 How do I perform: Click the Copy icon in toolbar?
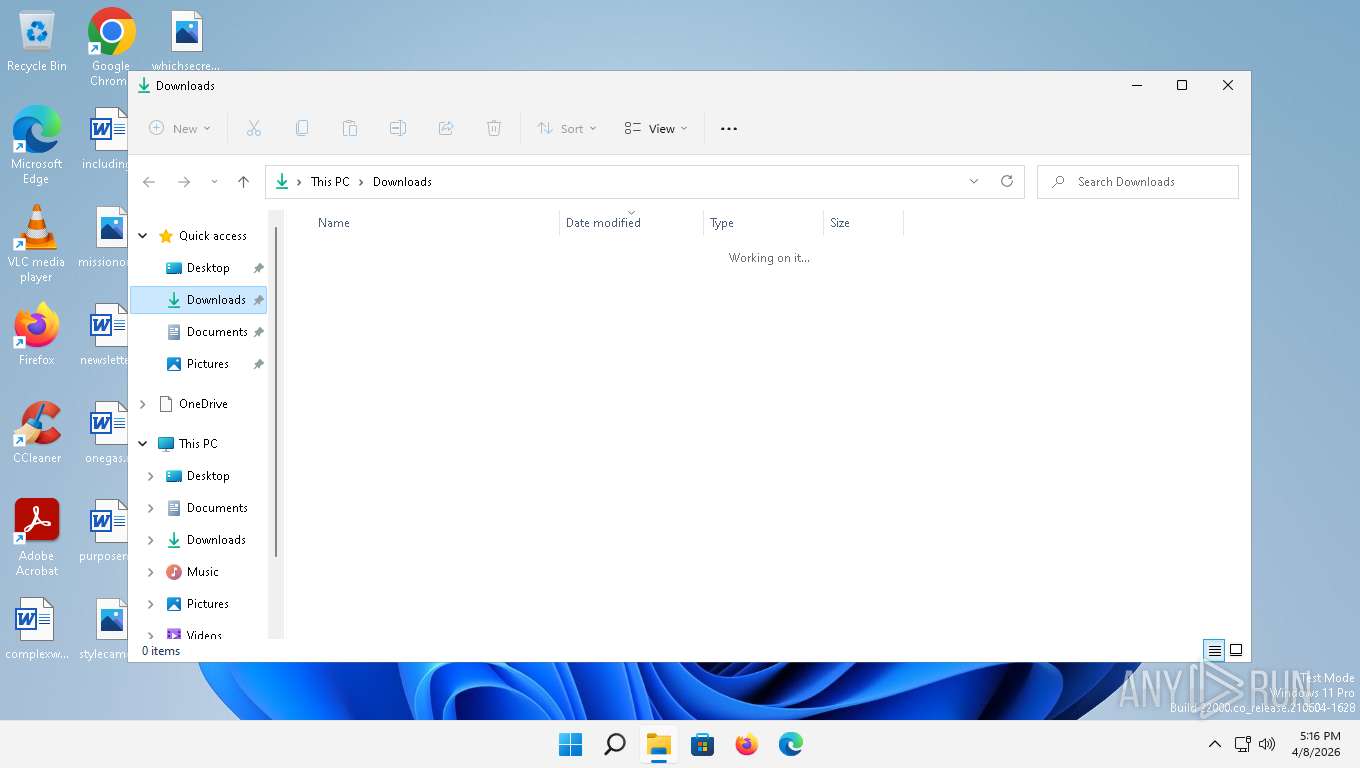[302, 128]
